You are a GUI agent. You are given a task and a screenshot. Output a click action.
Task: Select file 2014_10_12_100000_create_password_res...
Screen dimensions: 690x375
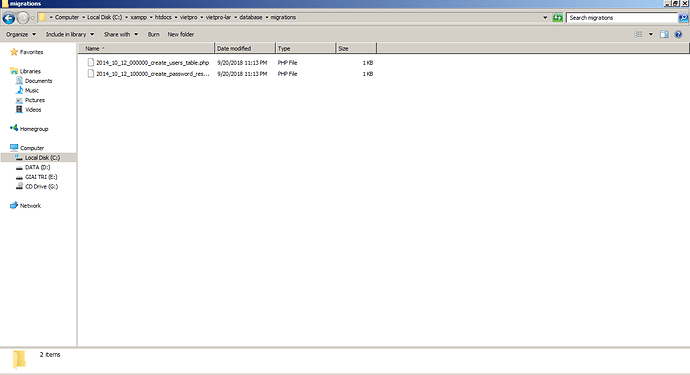[x=152, y=74]
